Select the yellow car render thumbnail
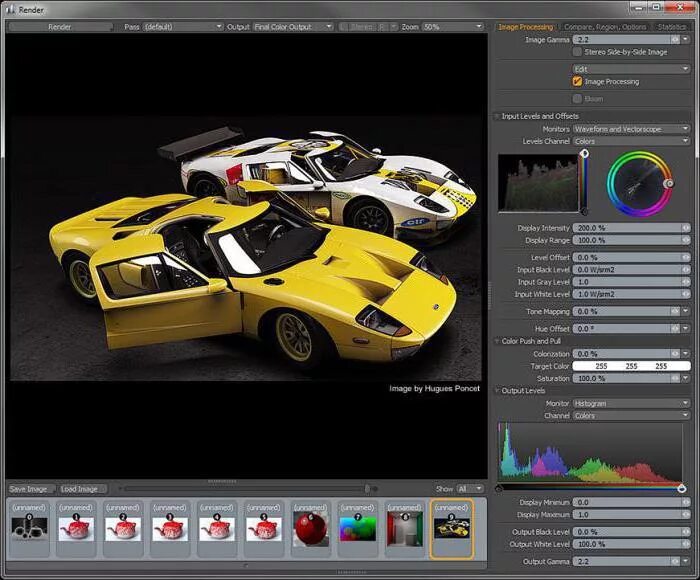This screenshot has height=580, width=700. pyautogui.click(x=451, y=527)
